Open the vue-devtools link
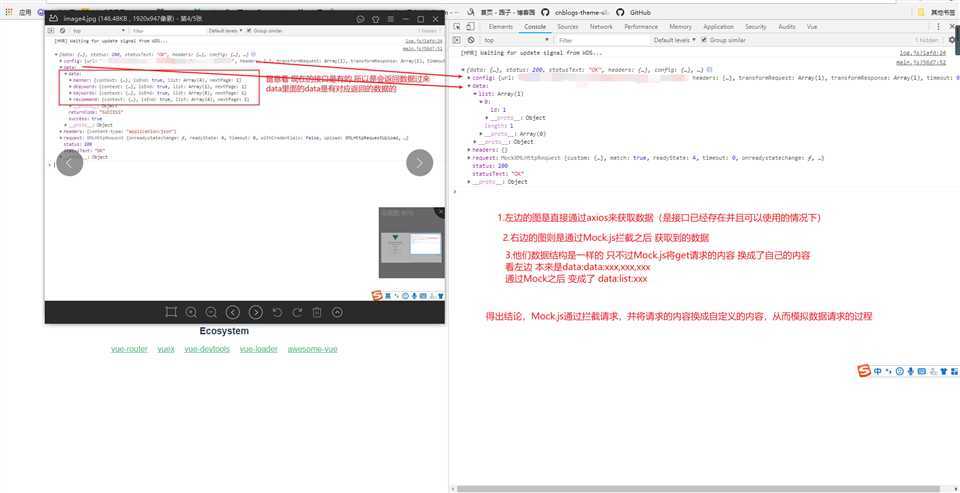 [207, 349]
